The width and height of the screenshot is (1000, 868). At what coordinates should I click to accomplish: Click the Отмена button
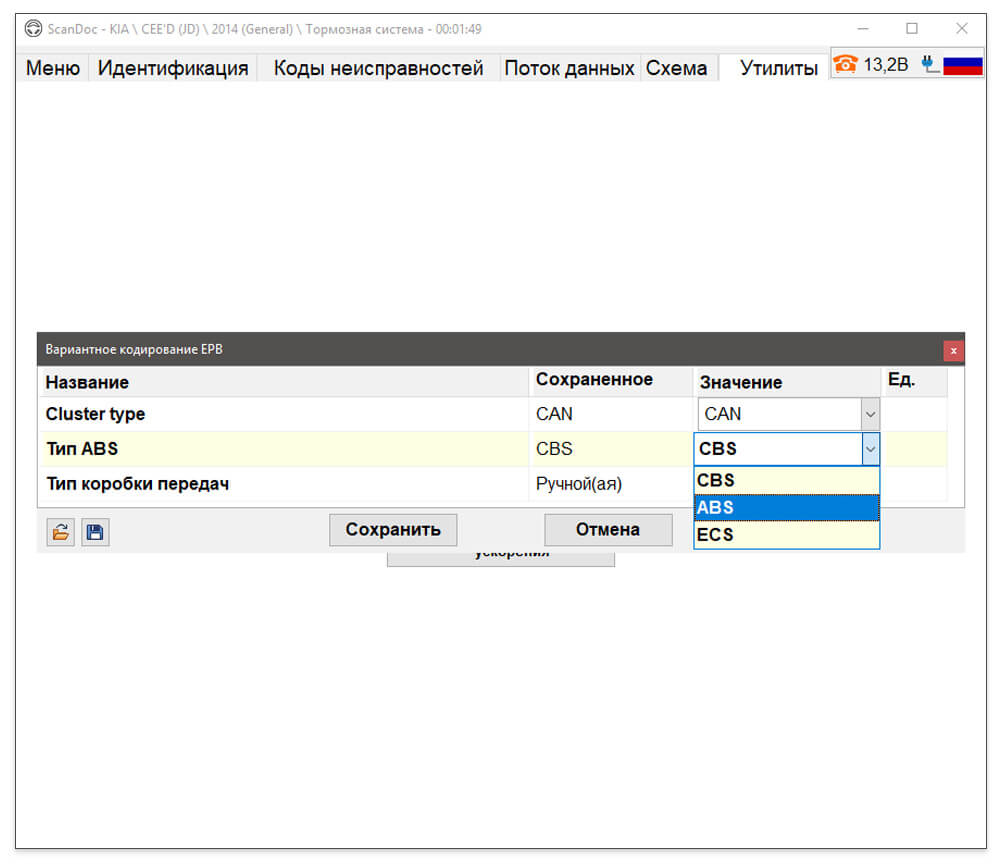(x=608, y=530)
